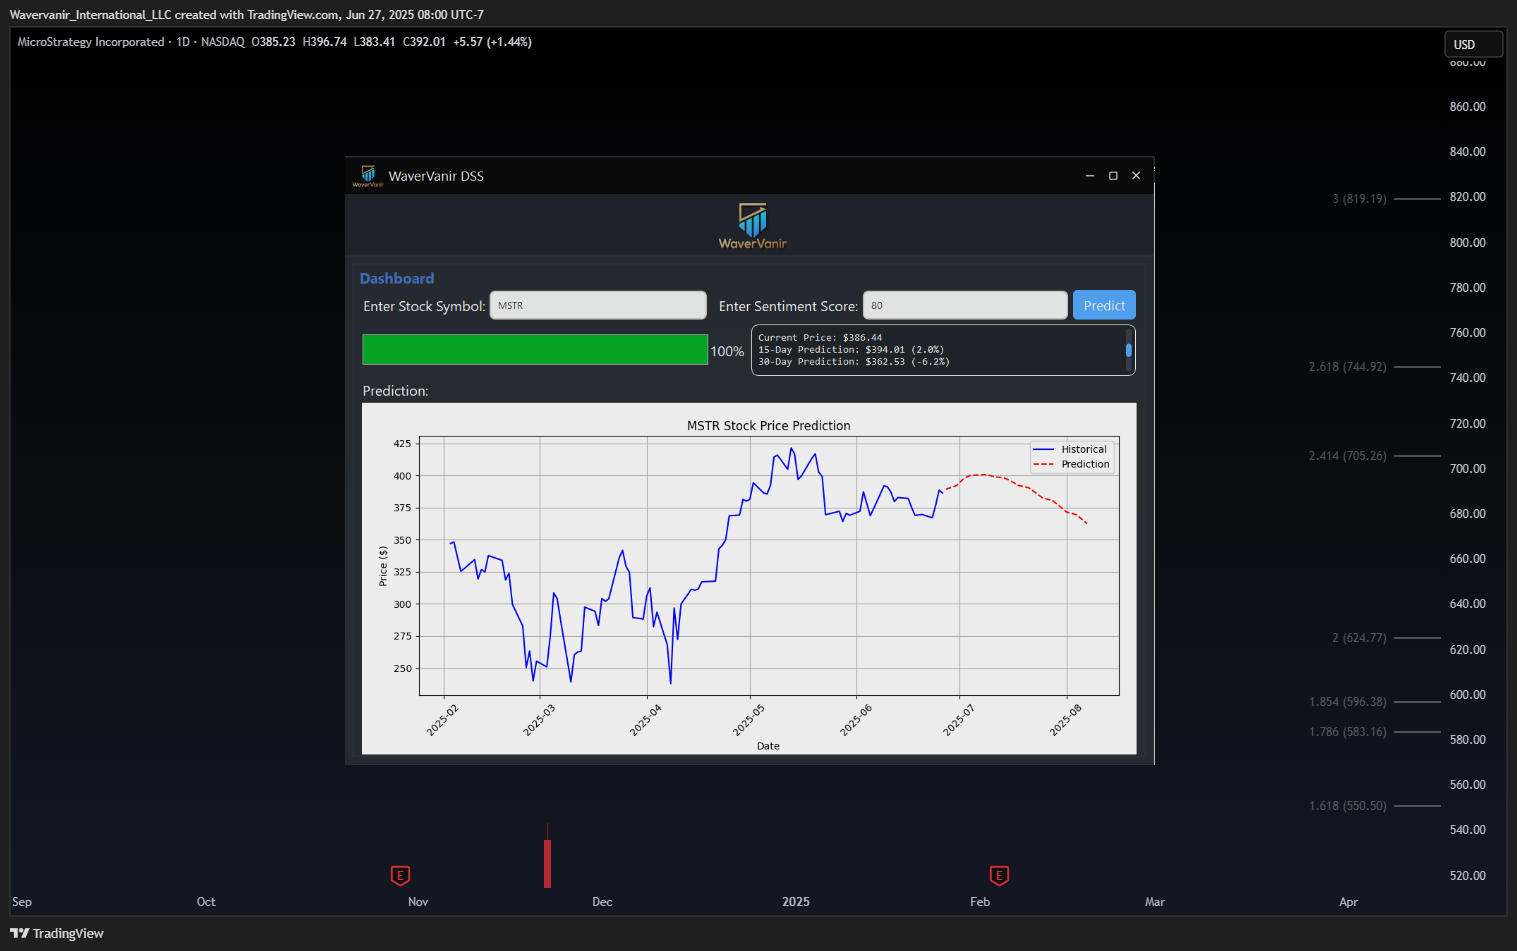Click the TradingView logo

pyautogui.click(x=57, y=933)
